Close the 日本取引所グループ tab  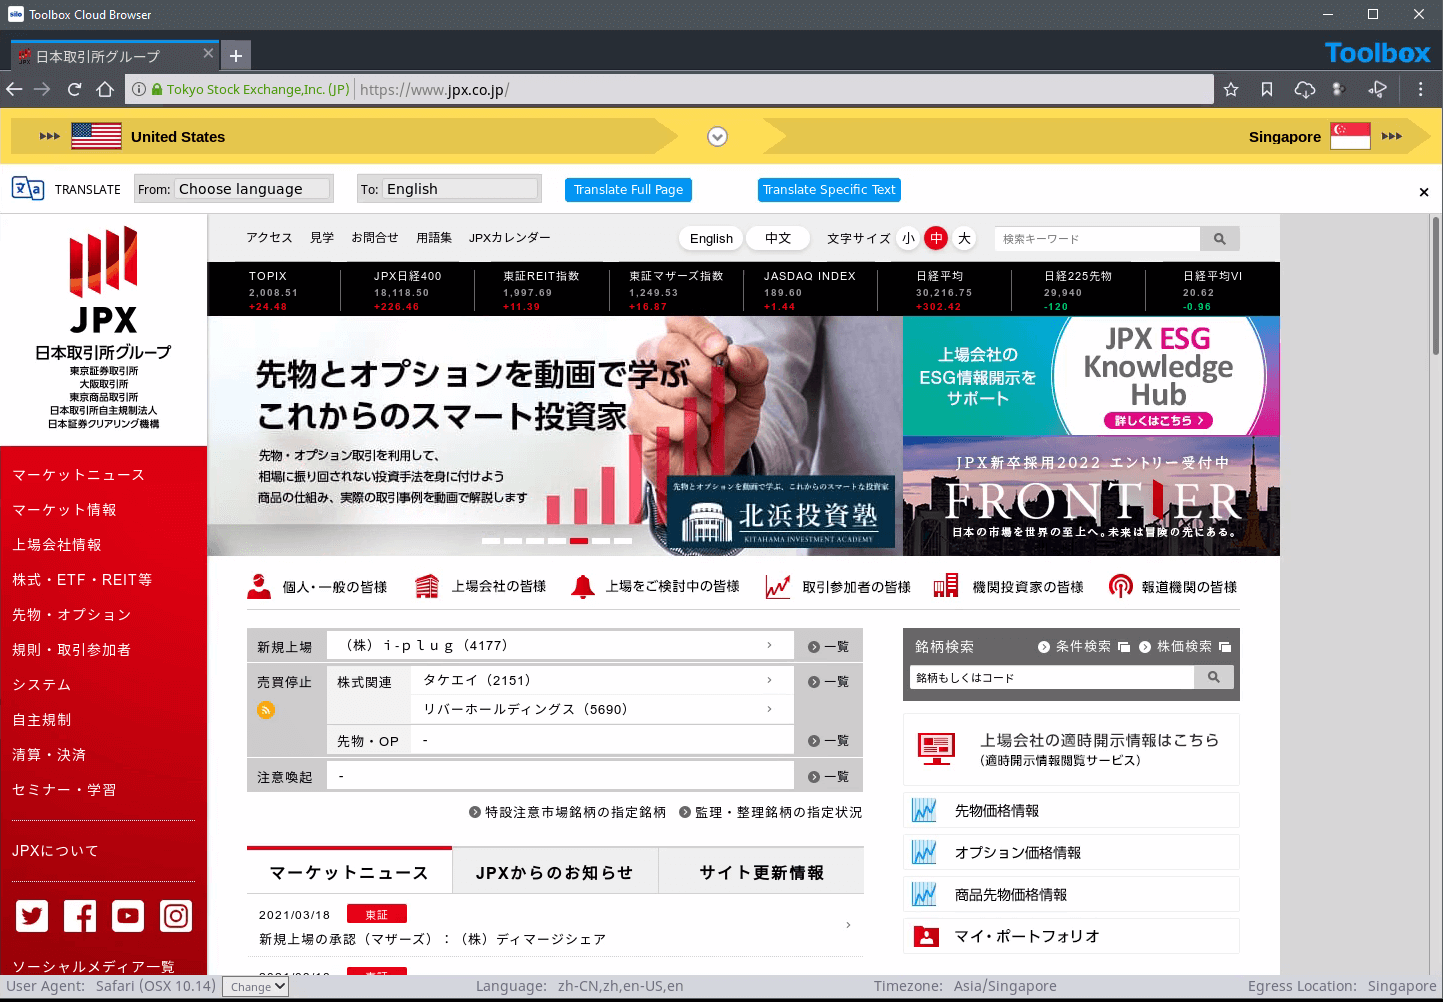(x=208, y=53)
